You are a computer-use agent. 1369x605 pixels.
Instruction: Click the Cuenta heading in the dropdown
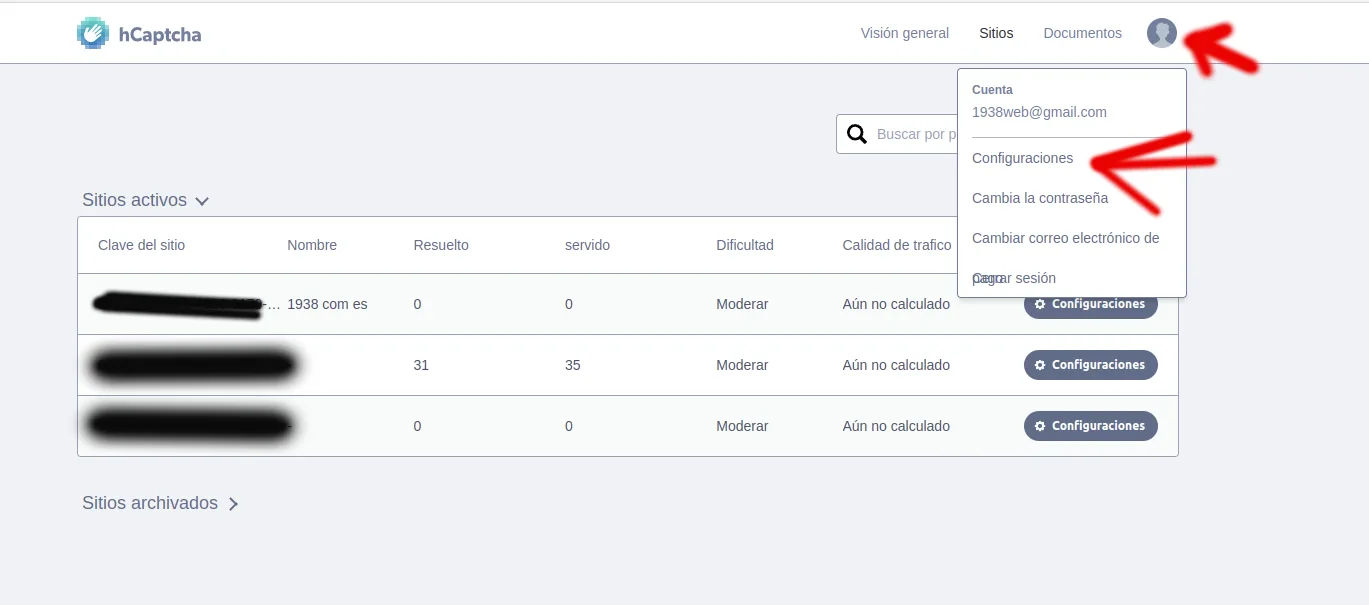pos(992,90)
